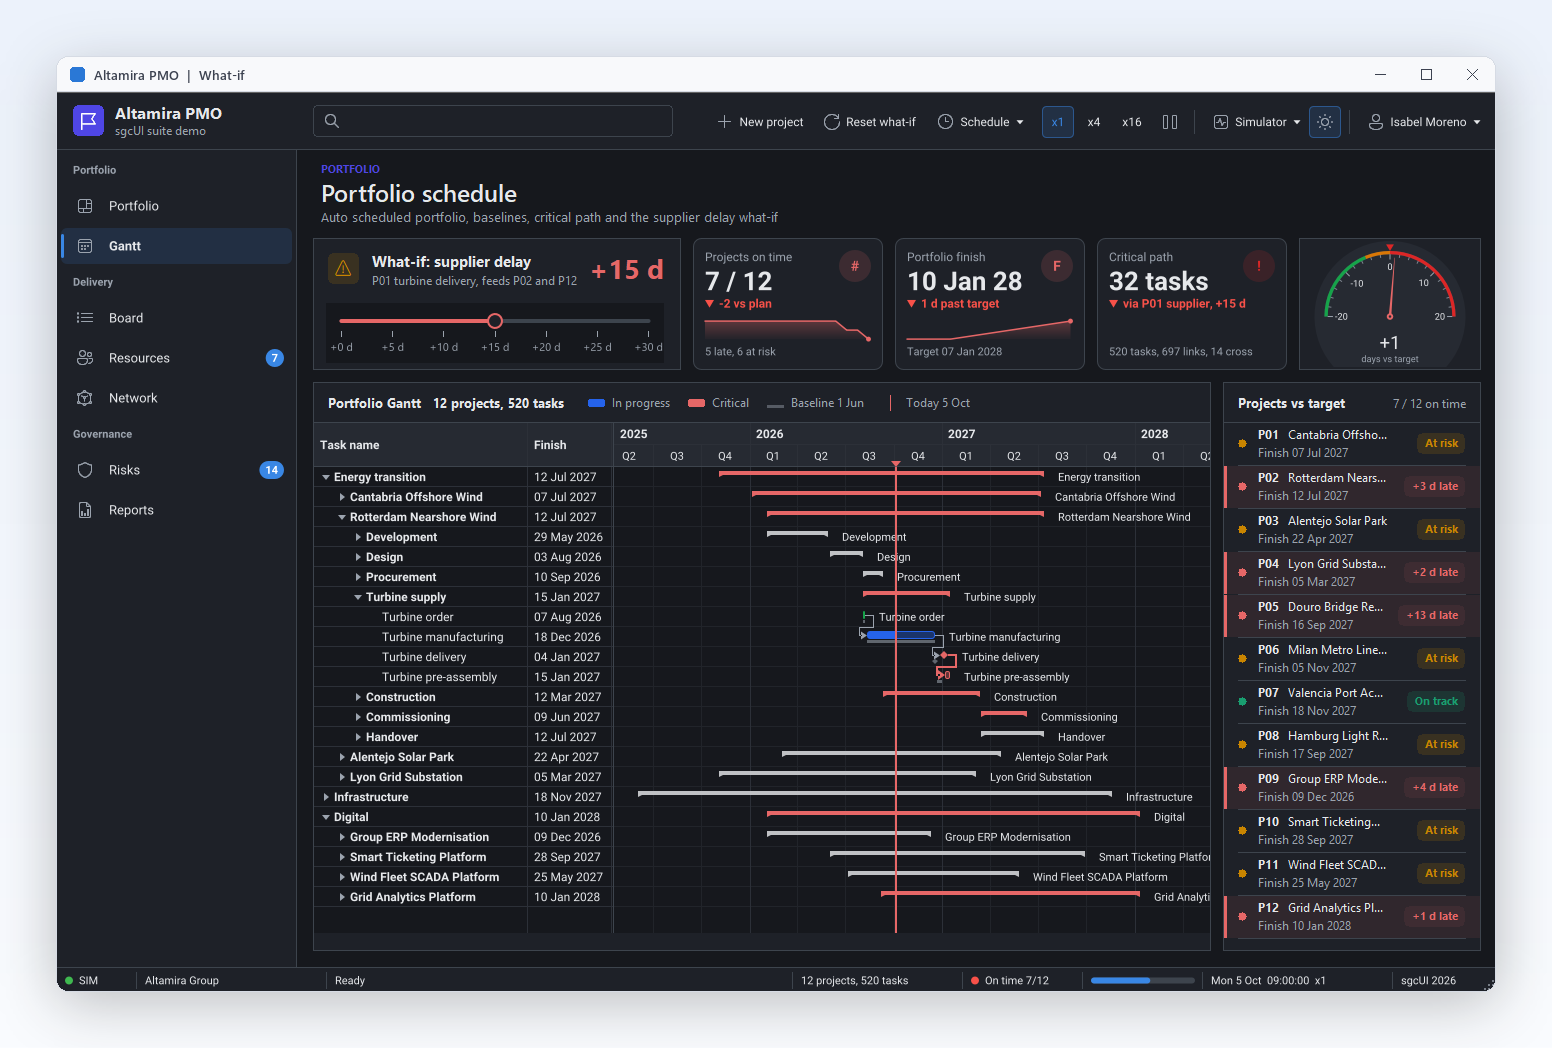Toggle the Critical legend item
Viewport: 1552px width, 1048px height.
click(x=719, y=403)
